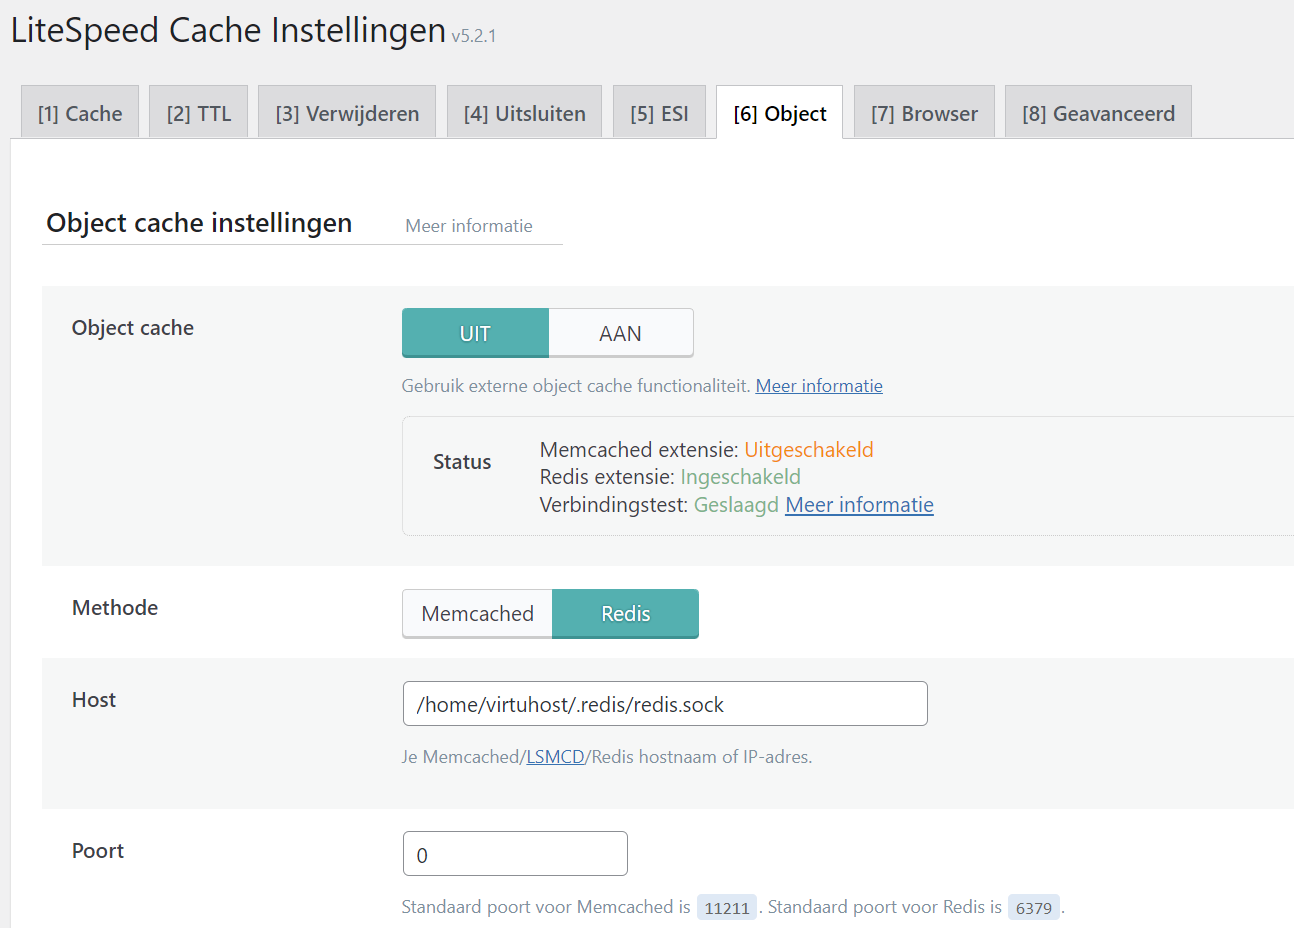Viewport: 1294px width, 928px height.
Task: Click the 'Status' label
Action: click(462, 462)
